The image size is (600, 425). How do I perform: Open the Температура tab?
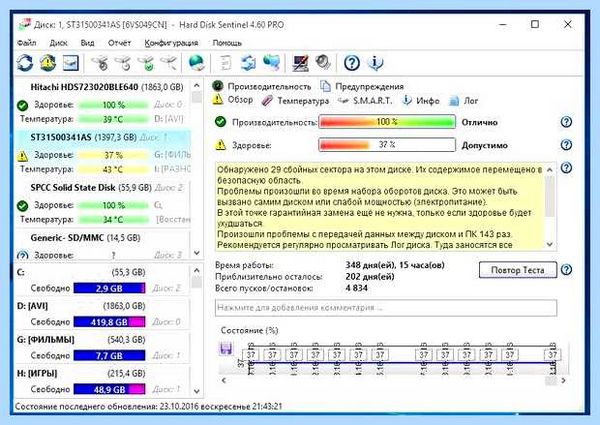[x=295, y=101]
